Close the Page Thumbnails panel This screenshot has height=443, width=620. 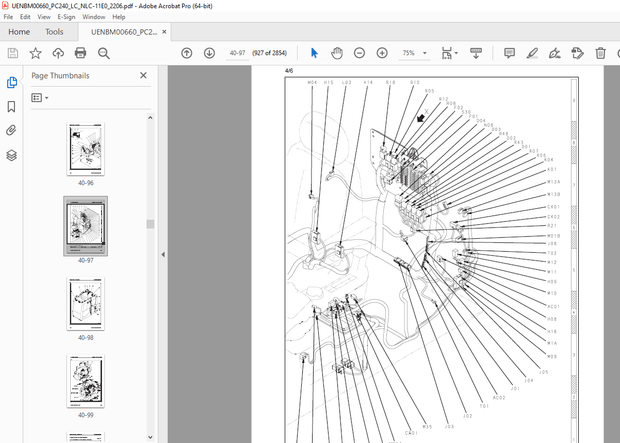click(x=143, y=75)
